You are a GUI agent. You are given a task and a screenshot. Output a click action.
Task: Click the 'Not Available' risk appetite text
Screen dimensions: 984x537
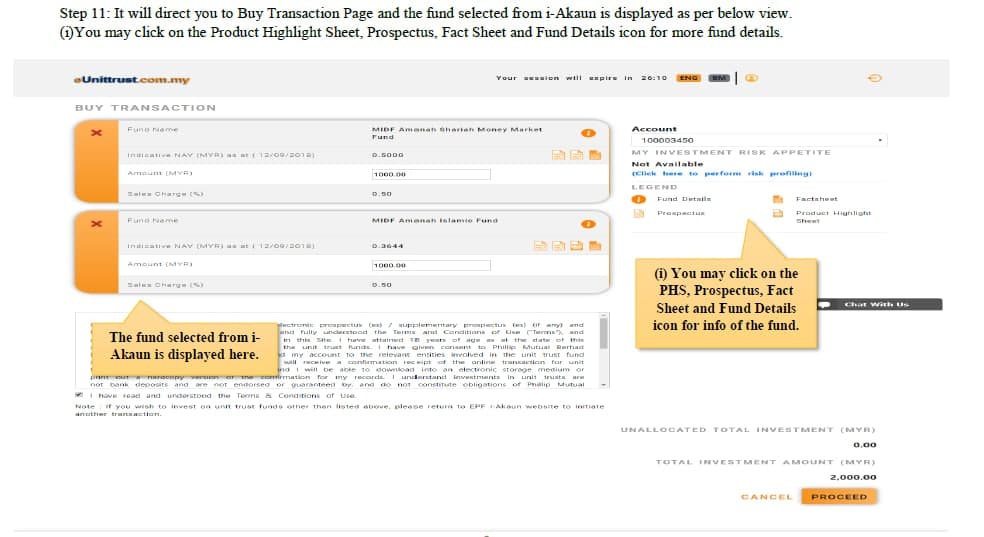667,164
